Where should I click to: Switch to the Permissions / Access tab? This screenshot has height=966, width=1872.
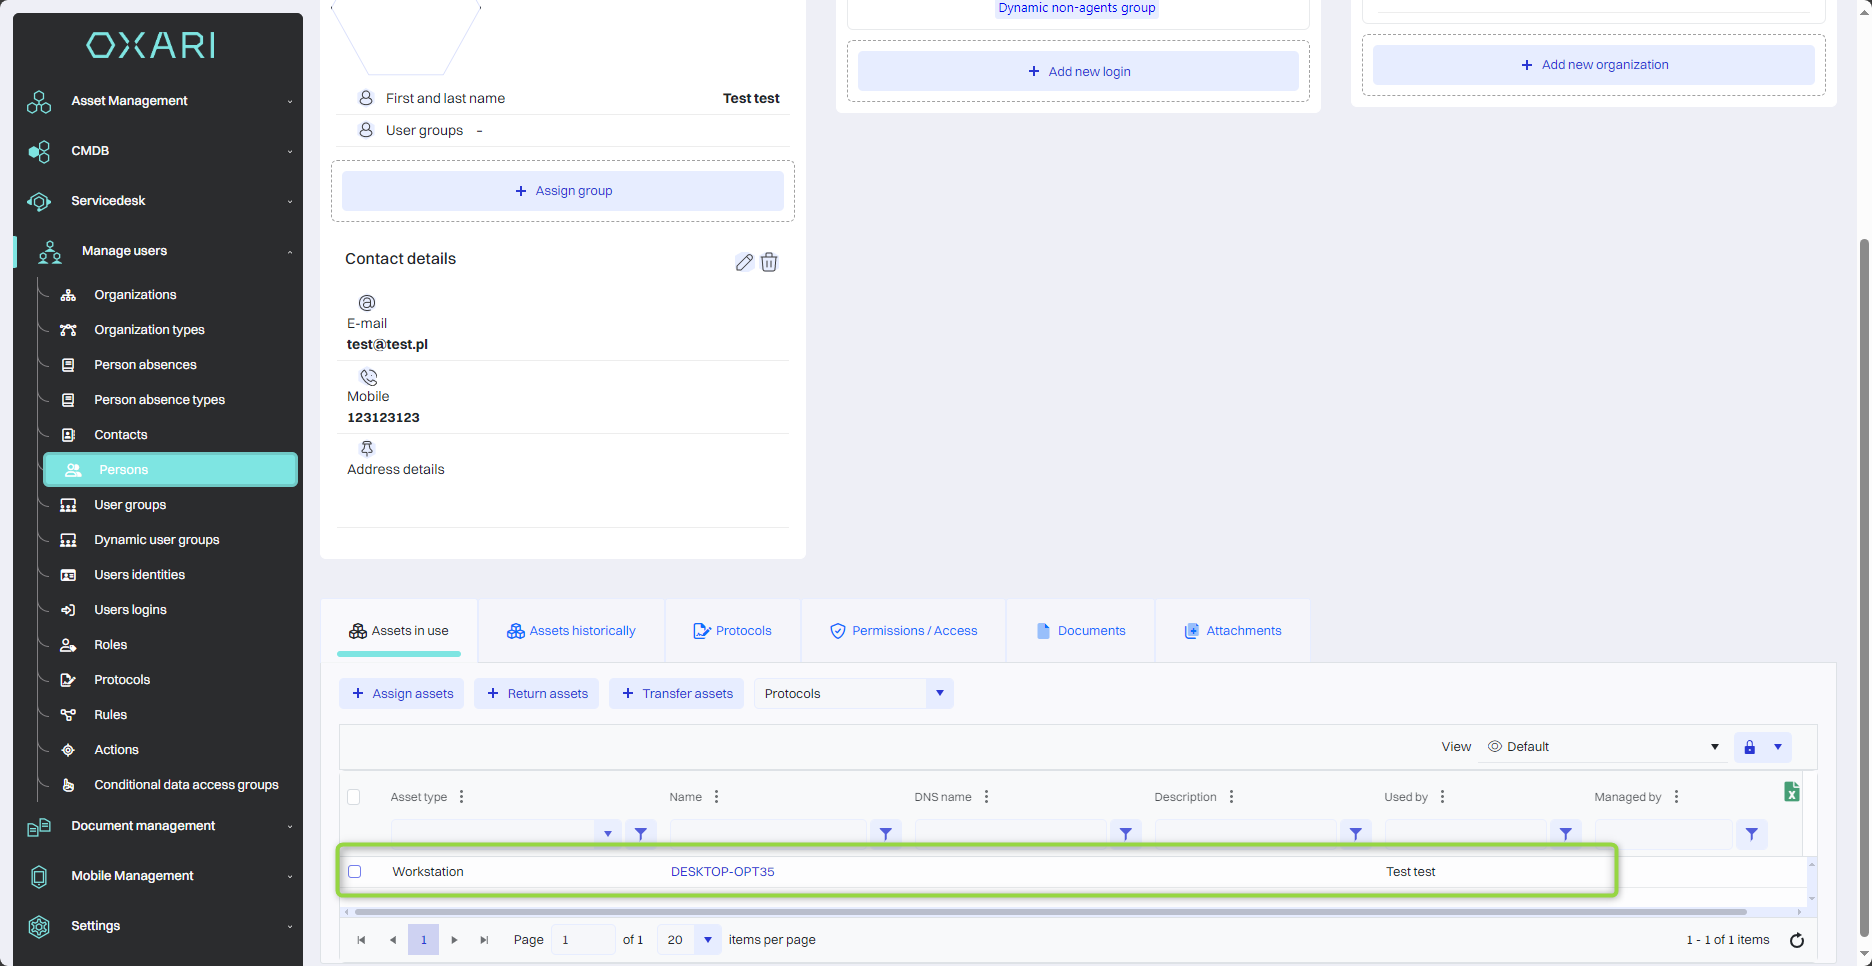point(903,631)
